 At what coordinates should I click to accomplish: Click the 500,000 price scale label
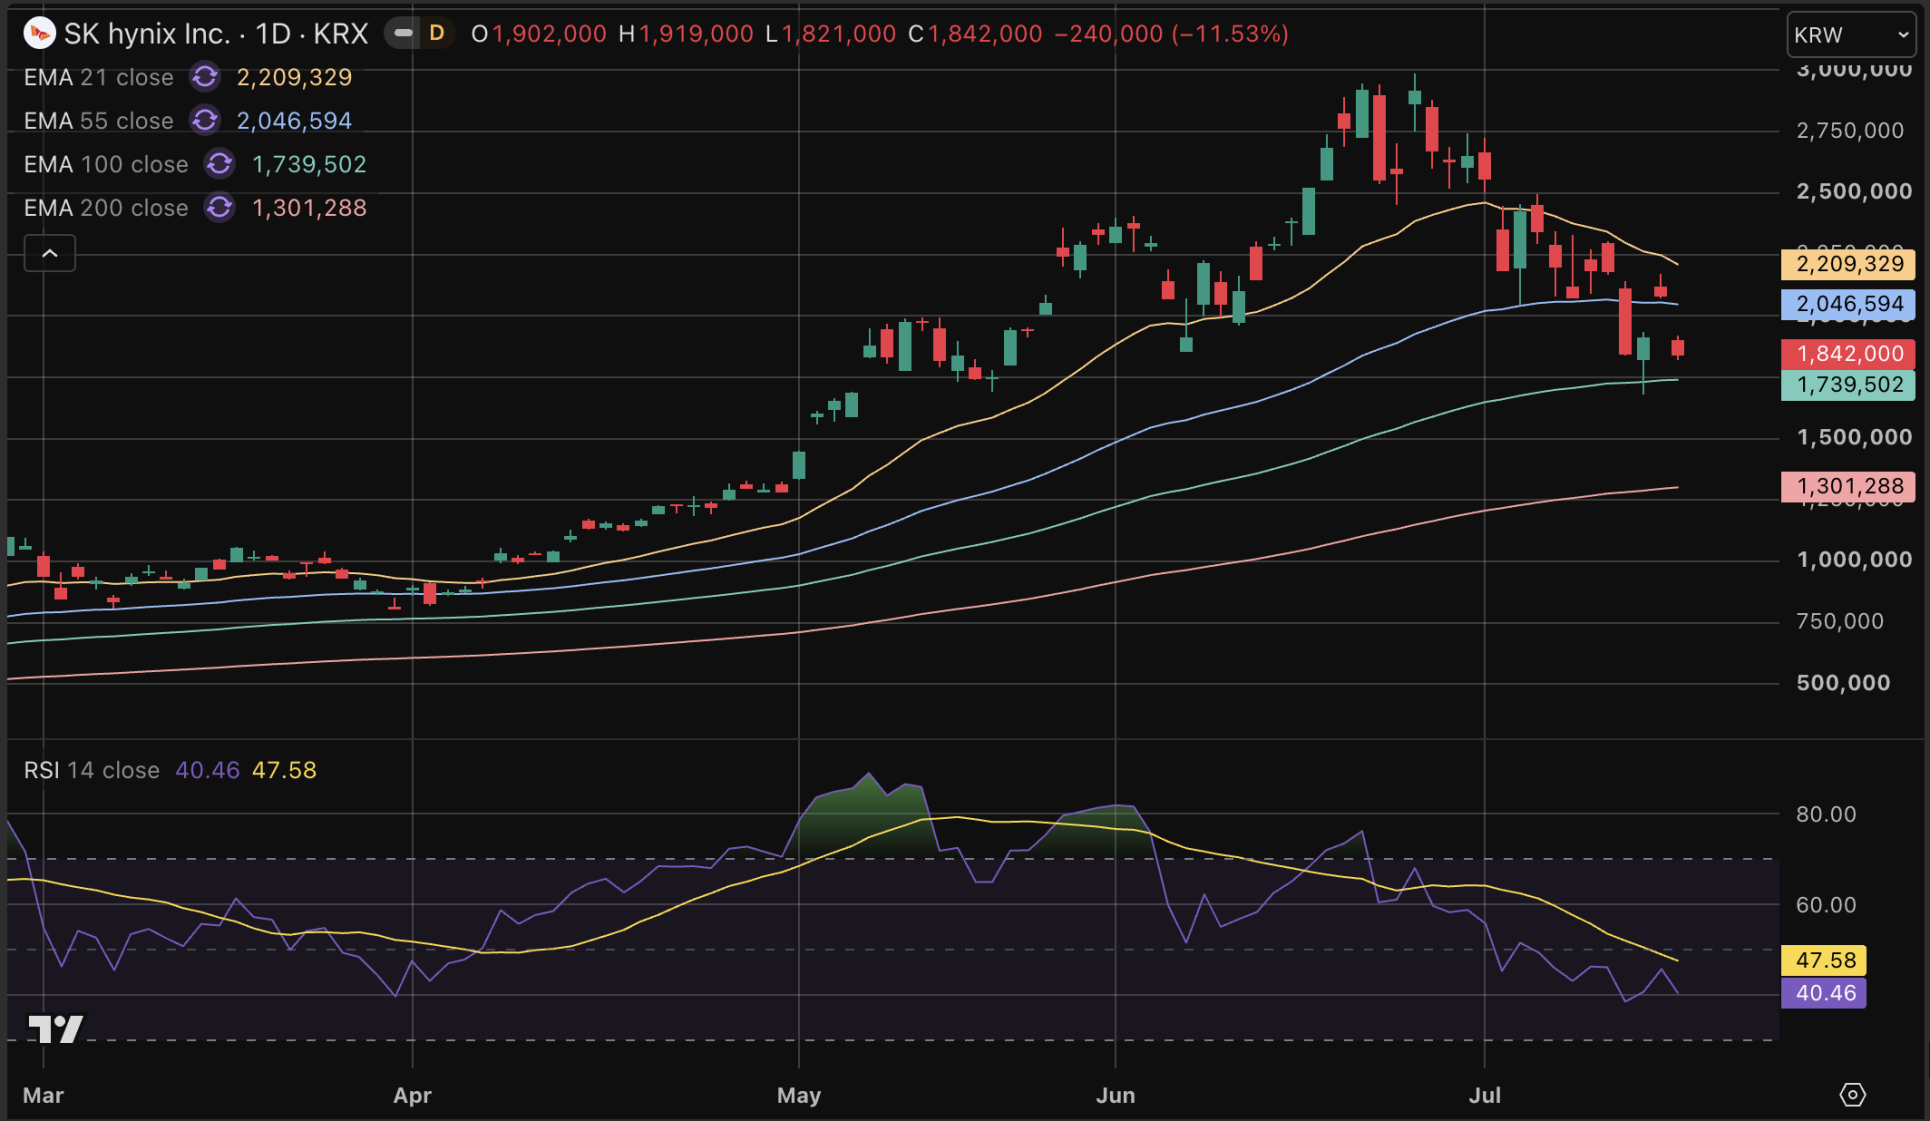point(1843,682)
